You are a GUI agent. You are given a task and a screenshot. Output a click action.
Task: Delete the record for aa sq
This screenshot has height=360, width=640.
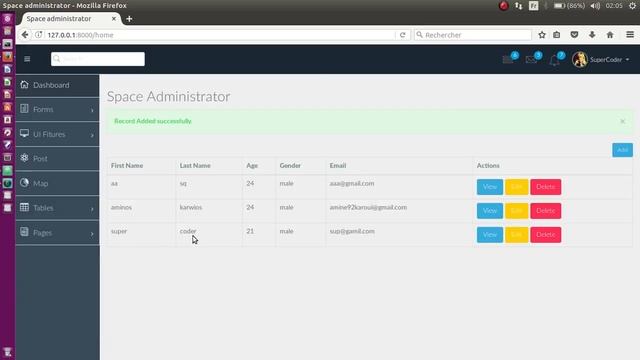point(546,187)
